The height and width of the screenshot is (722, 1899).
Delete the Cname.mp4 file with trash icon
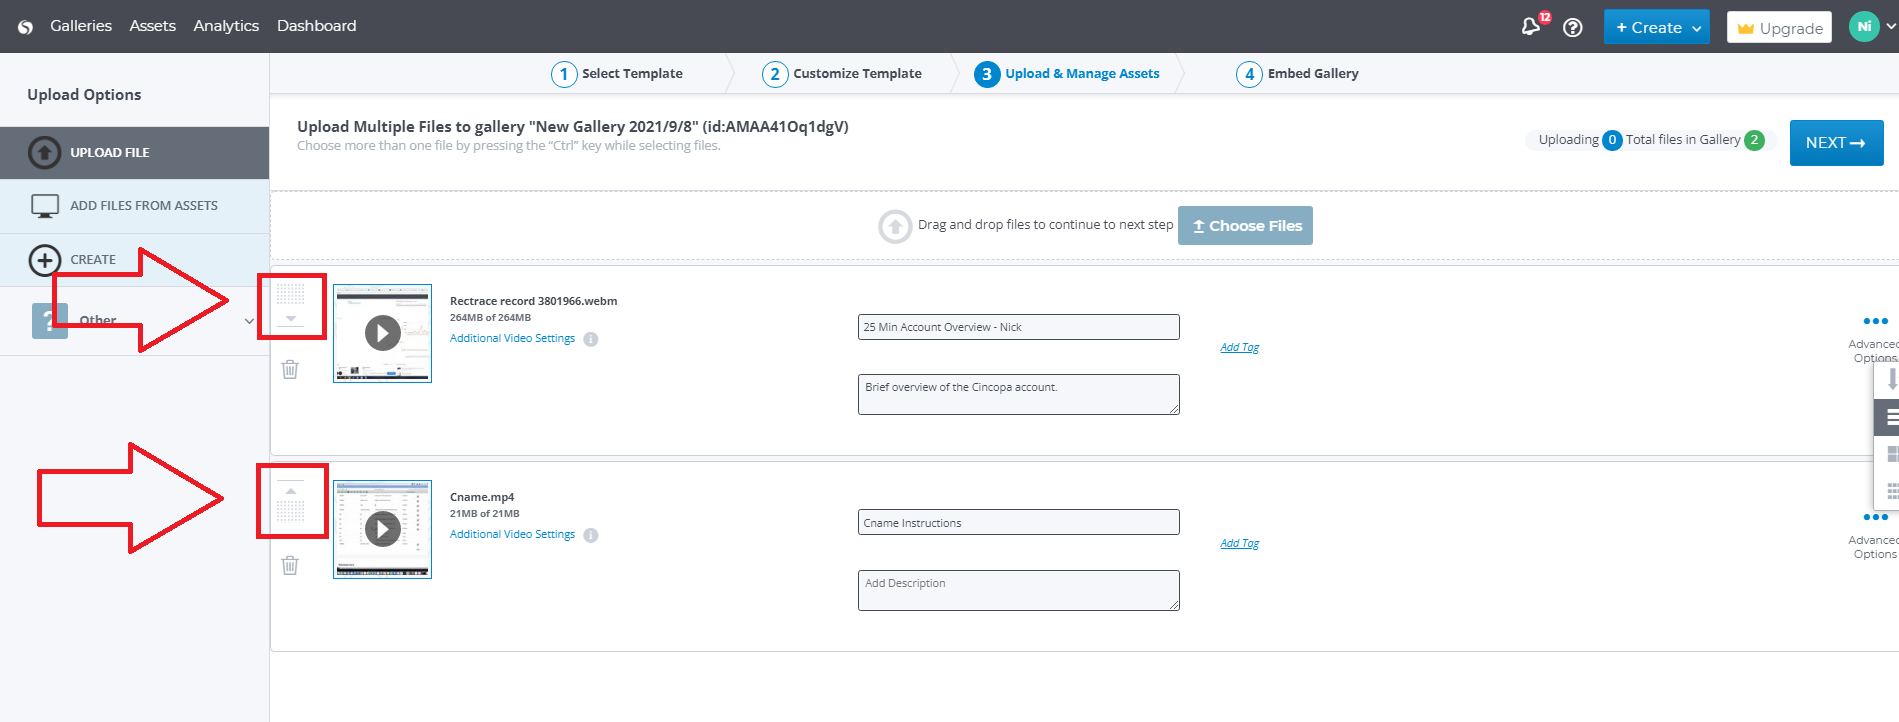tap(290, 565)
